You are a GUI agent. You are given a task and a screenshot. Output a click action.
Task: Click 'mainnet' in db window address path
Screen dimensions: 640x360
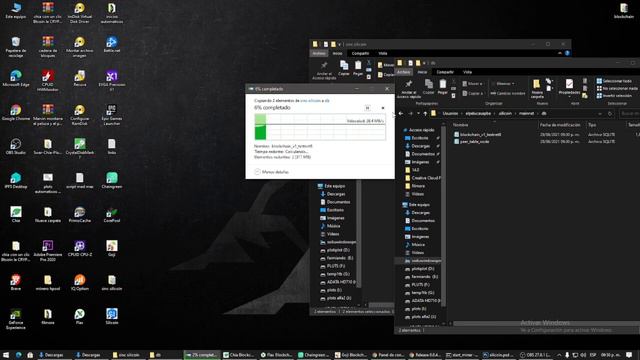pos(526,113)
